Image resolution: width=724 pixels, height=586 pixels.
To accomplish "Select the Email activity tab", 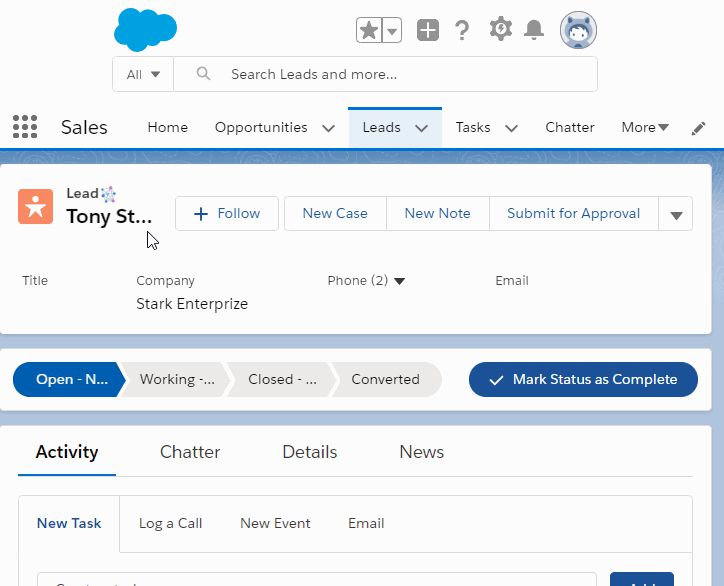I will click(366, 523).
